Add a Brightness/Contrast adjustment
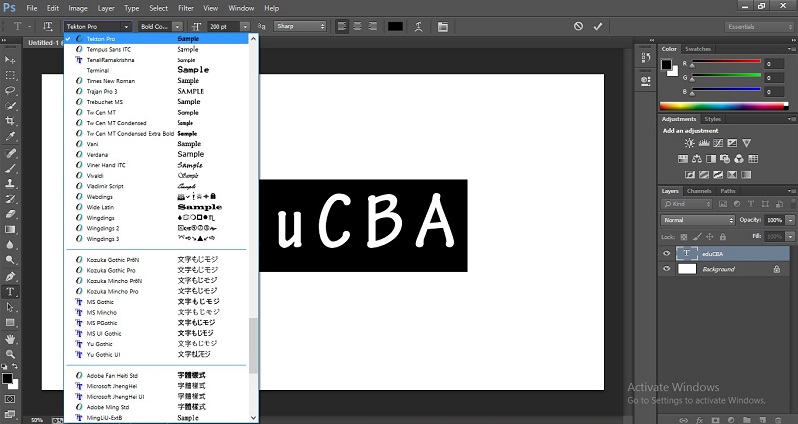Image resolution: width=798 pixels, height=424 pixels. (x=689, y=143)
